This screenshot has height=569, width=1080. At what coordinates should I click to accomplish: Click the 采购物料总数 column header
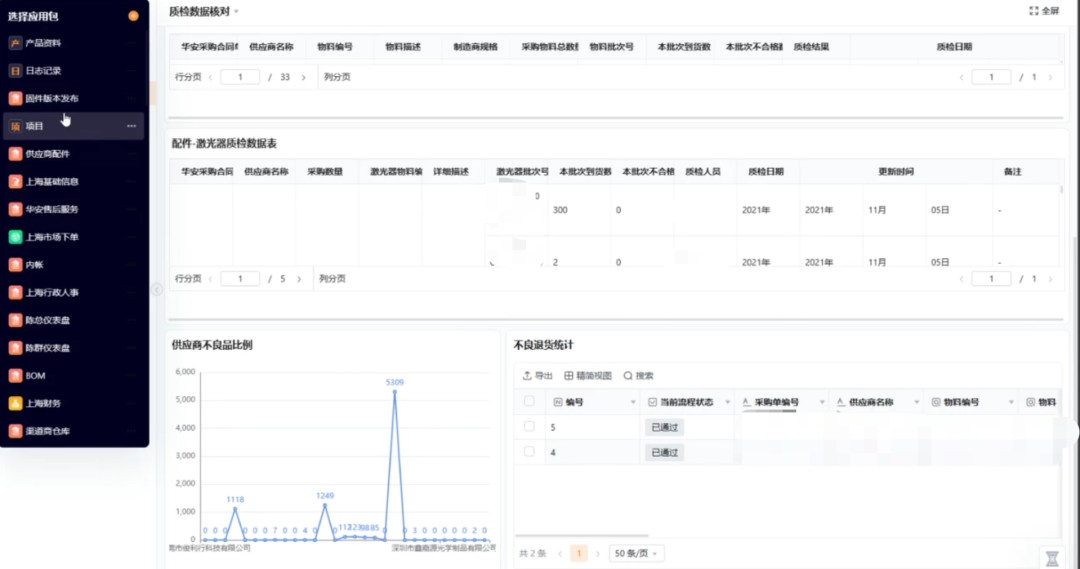pyautogui.click(x=550, y=47)
